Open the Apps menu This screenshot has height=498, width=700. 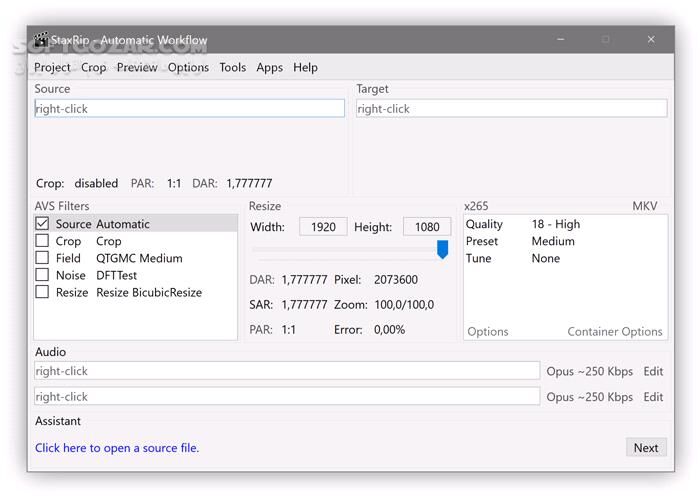point(269,67)
